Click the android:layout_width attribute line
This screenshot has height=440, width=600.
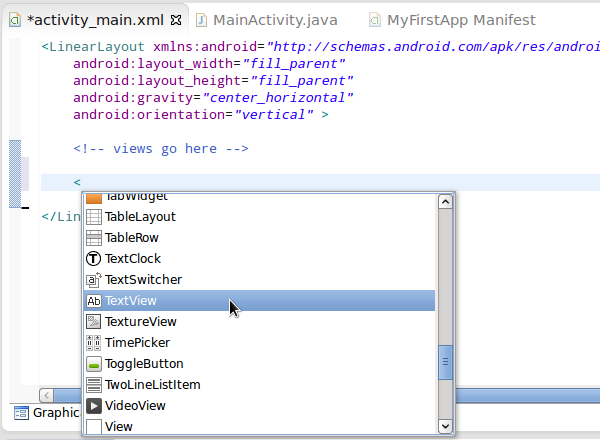(x=209, y=64)
